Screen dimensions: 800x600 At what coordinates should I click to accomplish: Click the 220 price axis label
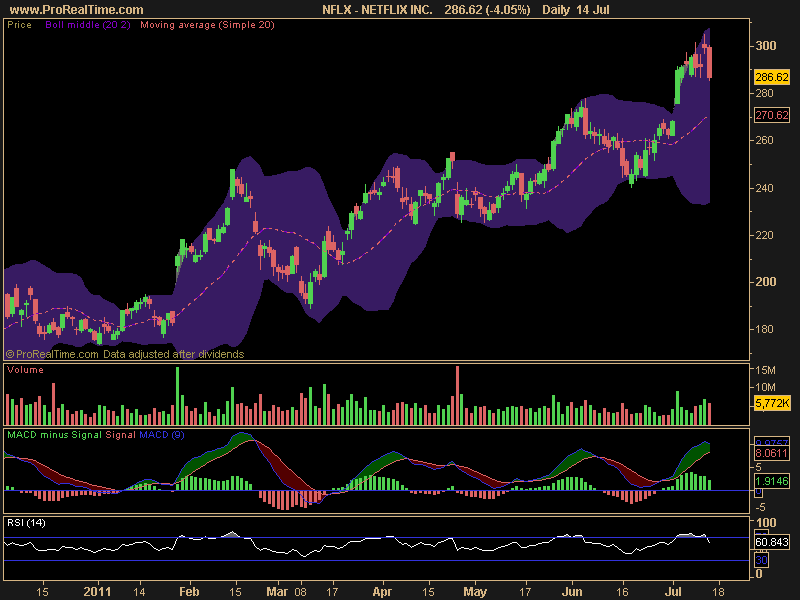(764, 235)
